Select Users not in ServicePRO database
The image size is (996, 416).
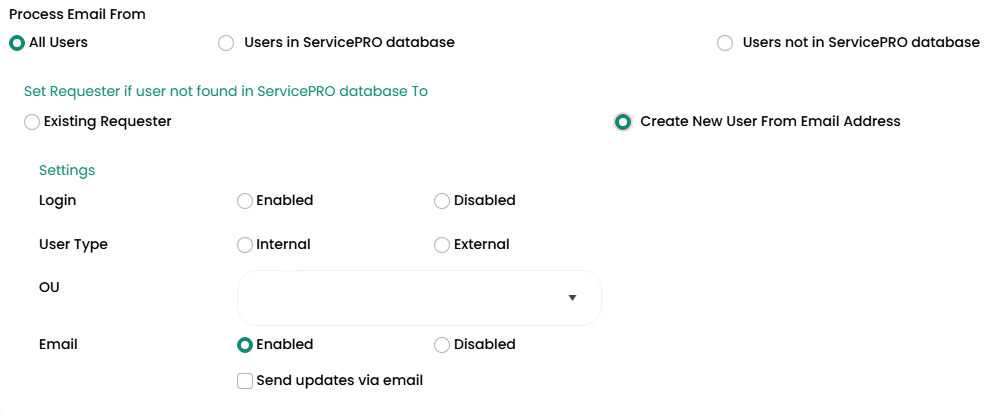point(725,43)
